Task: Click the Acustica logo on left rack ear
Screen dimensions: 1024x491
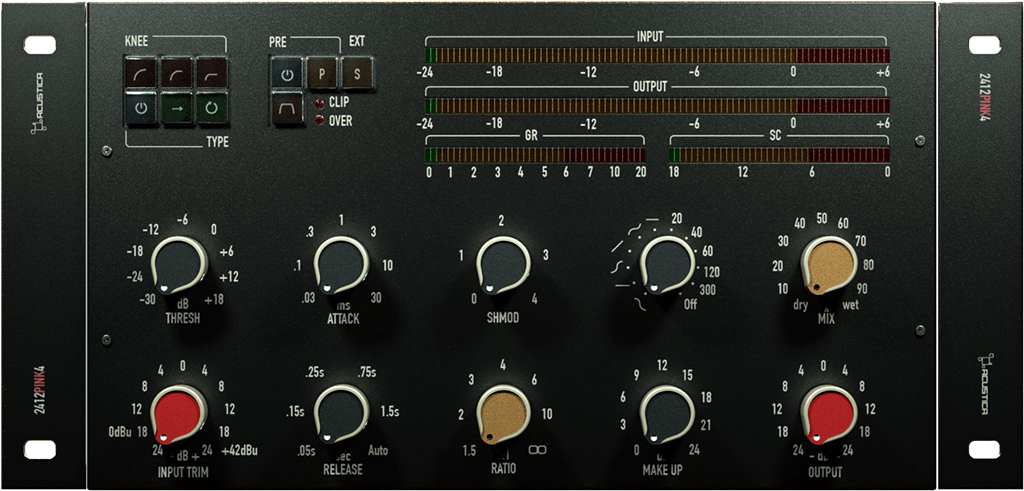Action: click(x=40, y=103)
